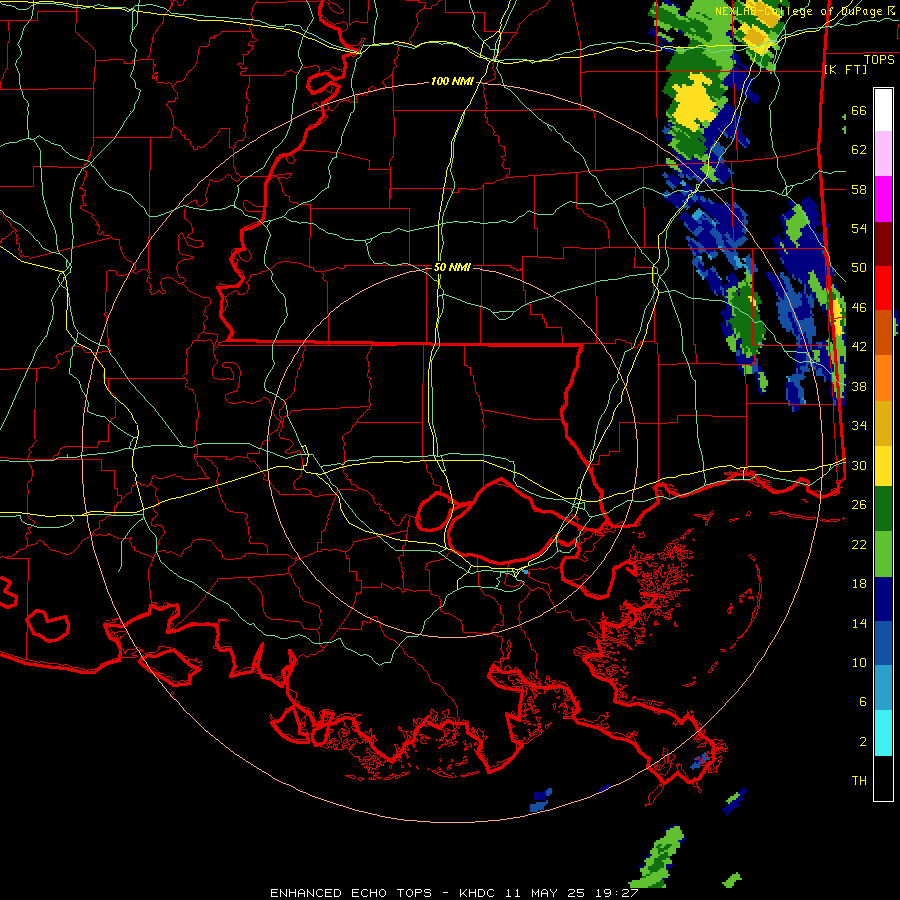Pick the cyan legend swatch
The image size is (900, 900).
tap(883, 733)
